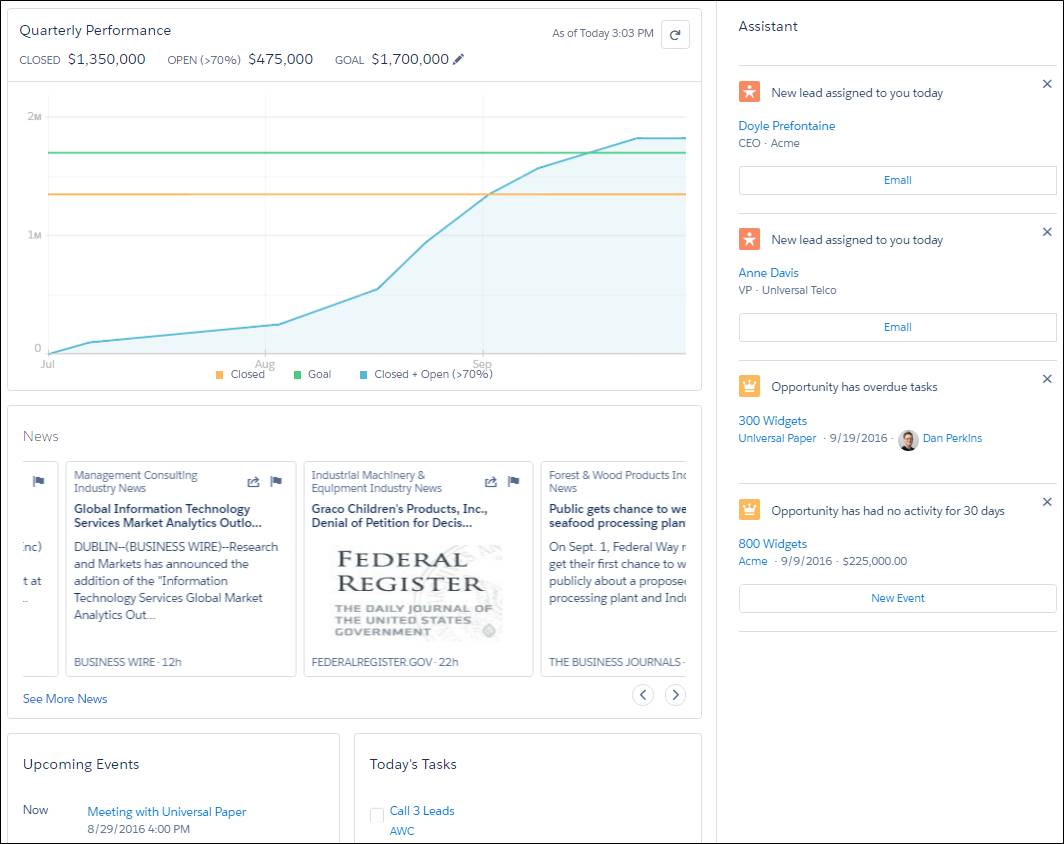This screenshot has width=1064, height=844.
Task: Flag the Federal Register news article
Action: (x=513, y=481)
